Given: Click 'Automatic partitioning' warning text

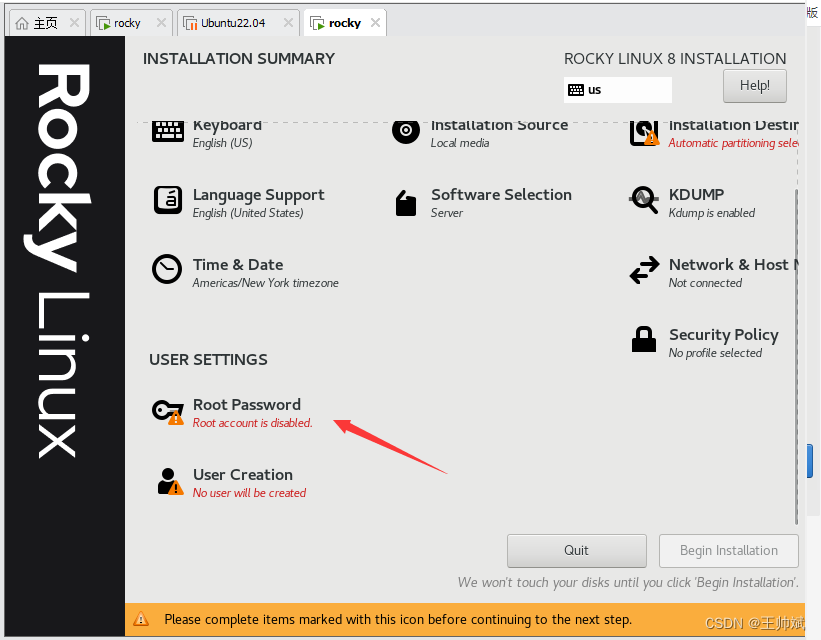Looking at the screenshot, I should coord(733,143).
